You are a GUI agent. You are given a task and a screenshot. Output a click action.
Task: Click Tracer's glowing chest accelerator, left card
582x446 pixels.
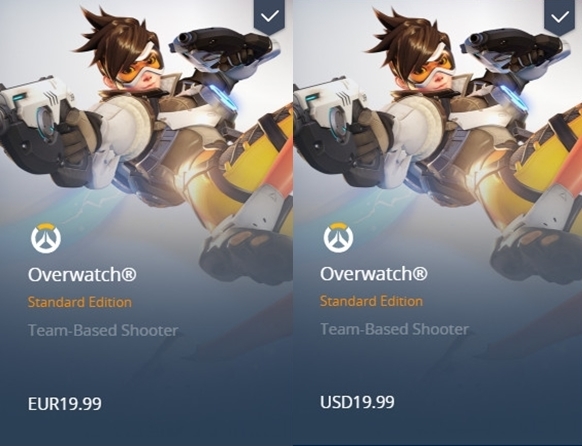tap(222, 97)
